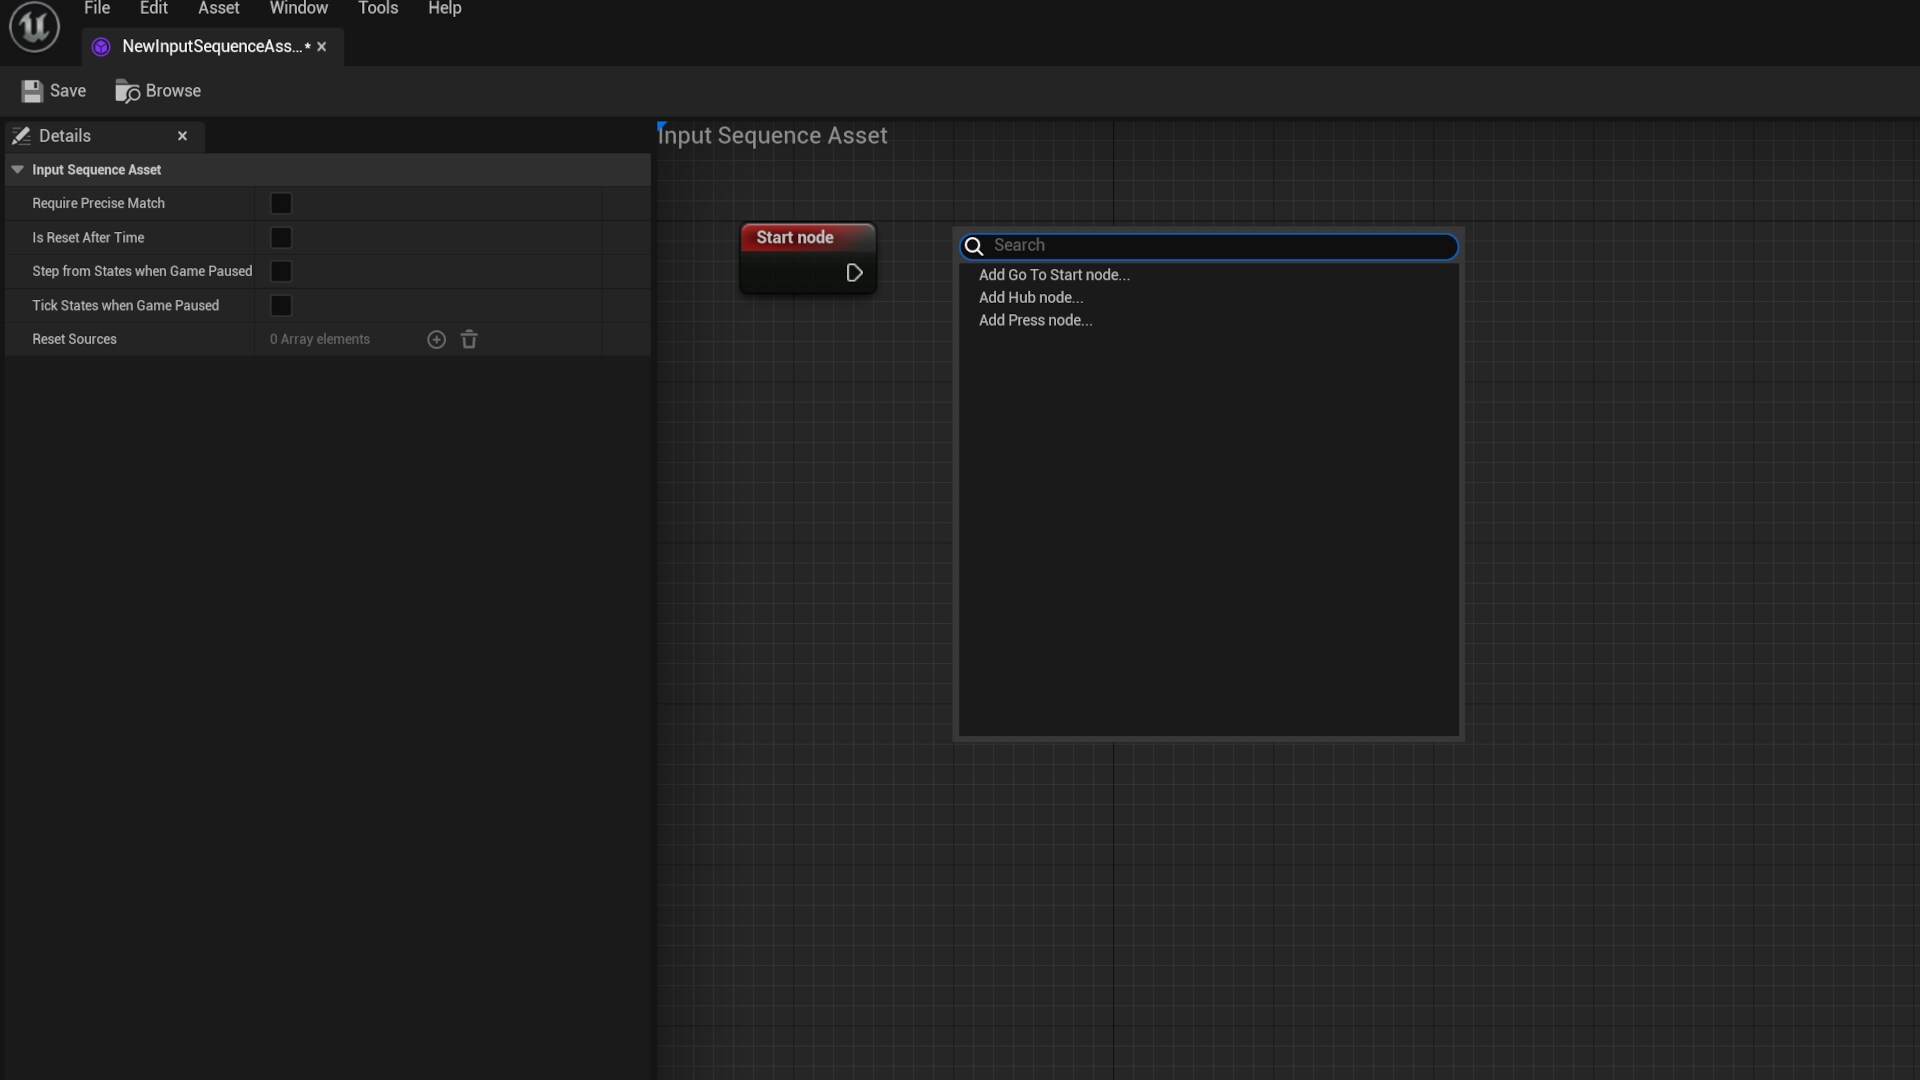The width and height of the screenshot is (1920, 1080).
Task: Close the Details panel
Action: tap(182, 135)
